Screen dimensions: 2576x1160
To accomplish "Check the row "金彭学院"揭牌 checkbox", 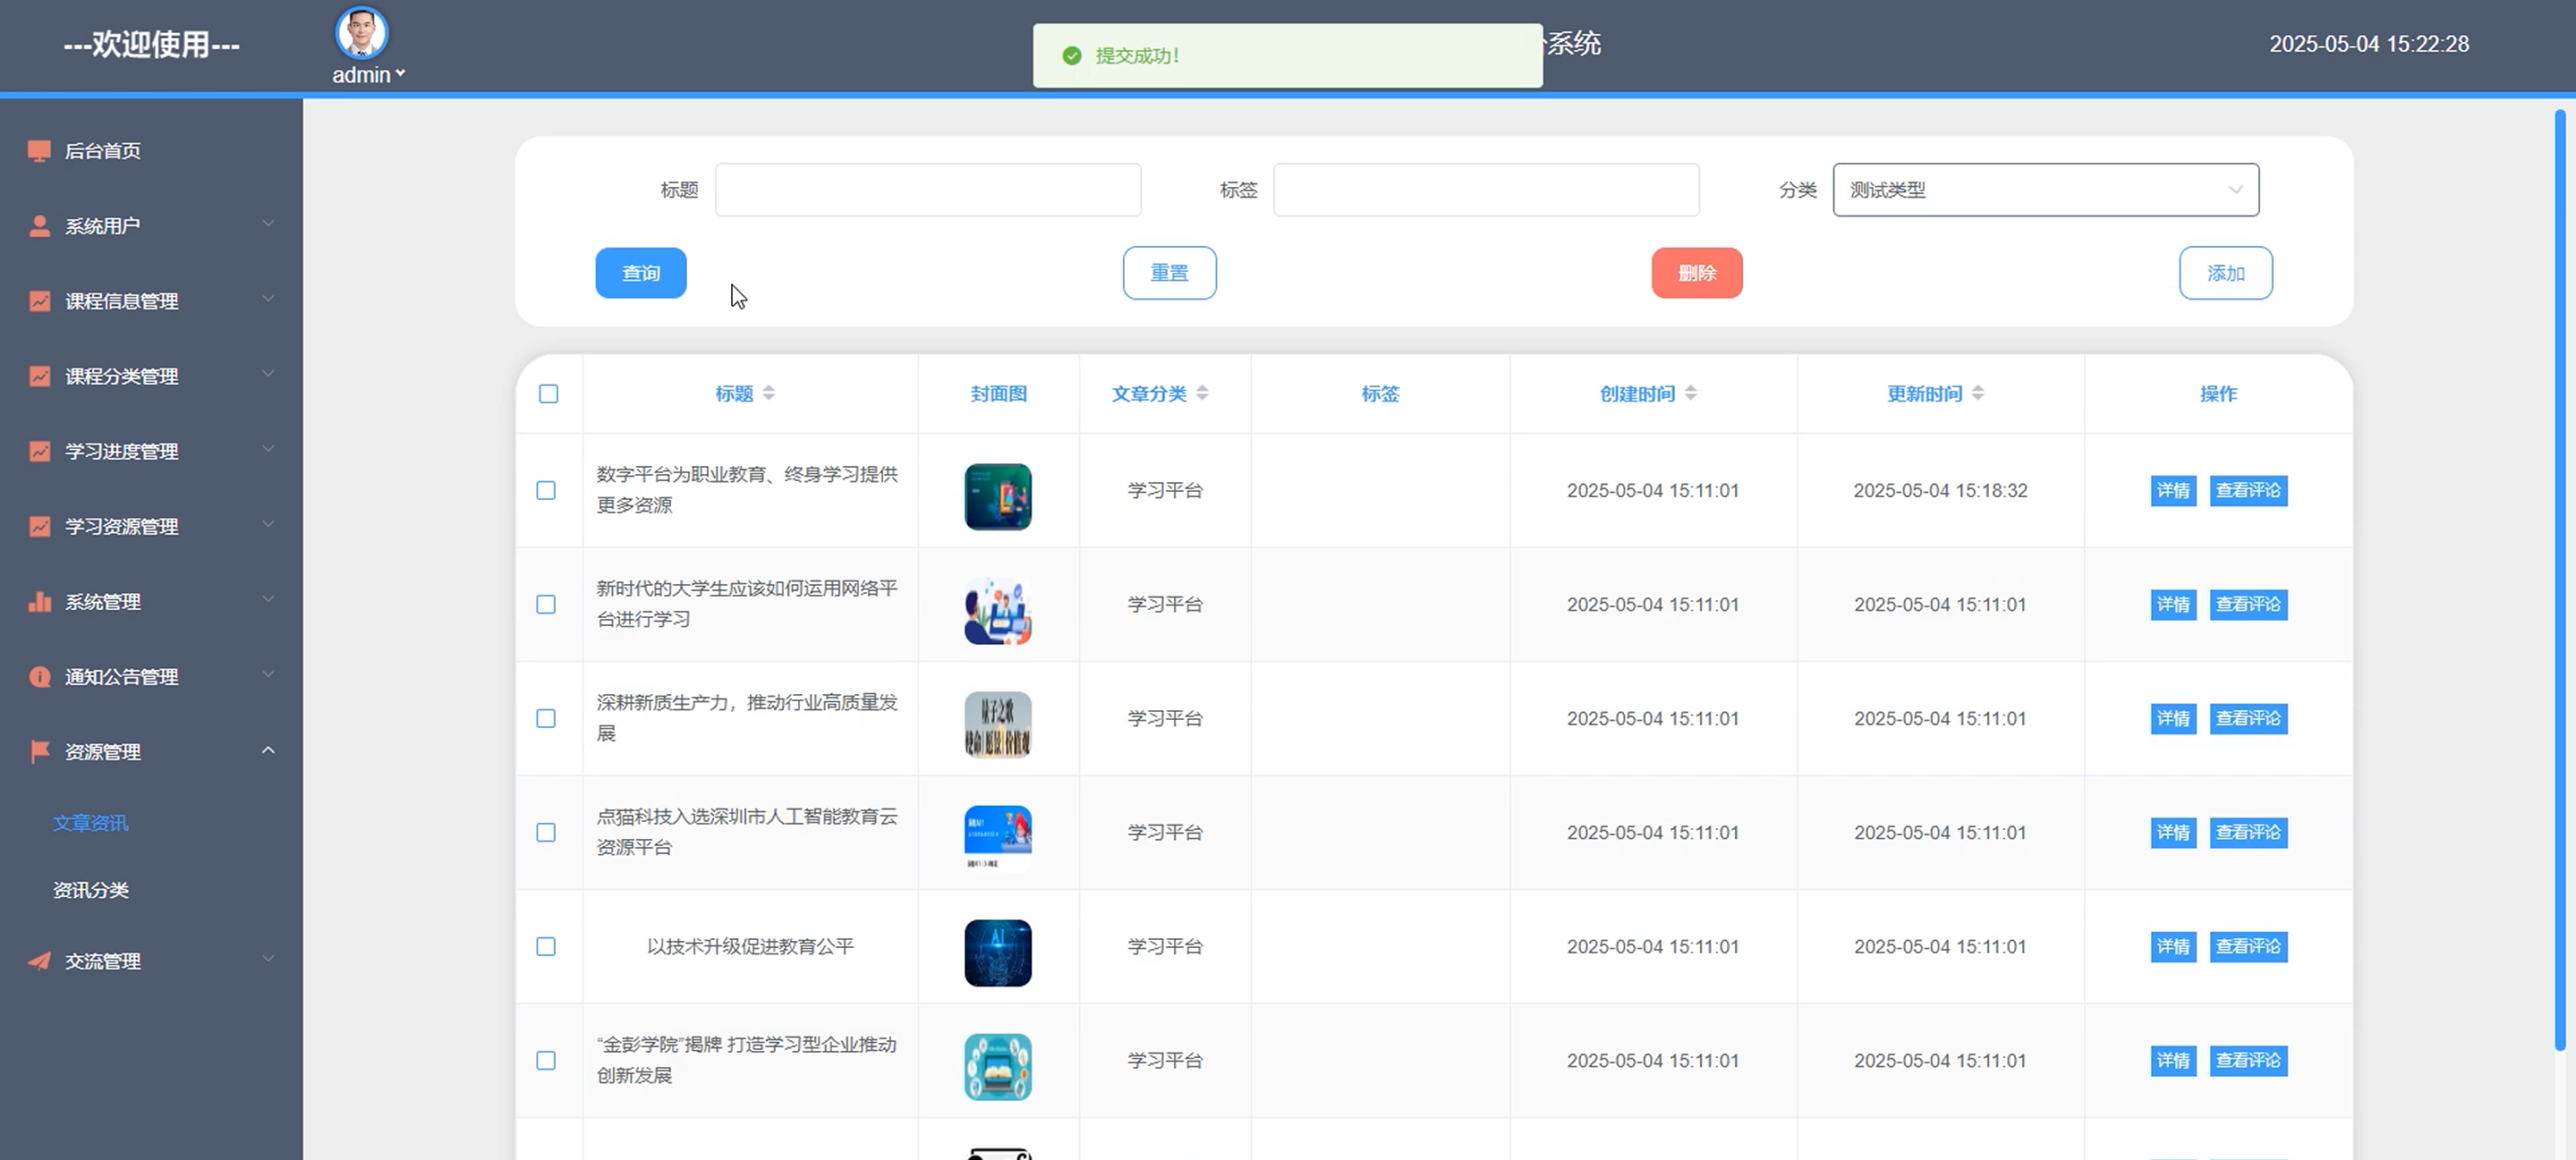I will pos(546,1060).
